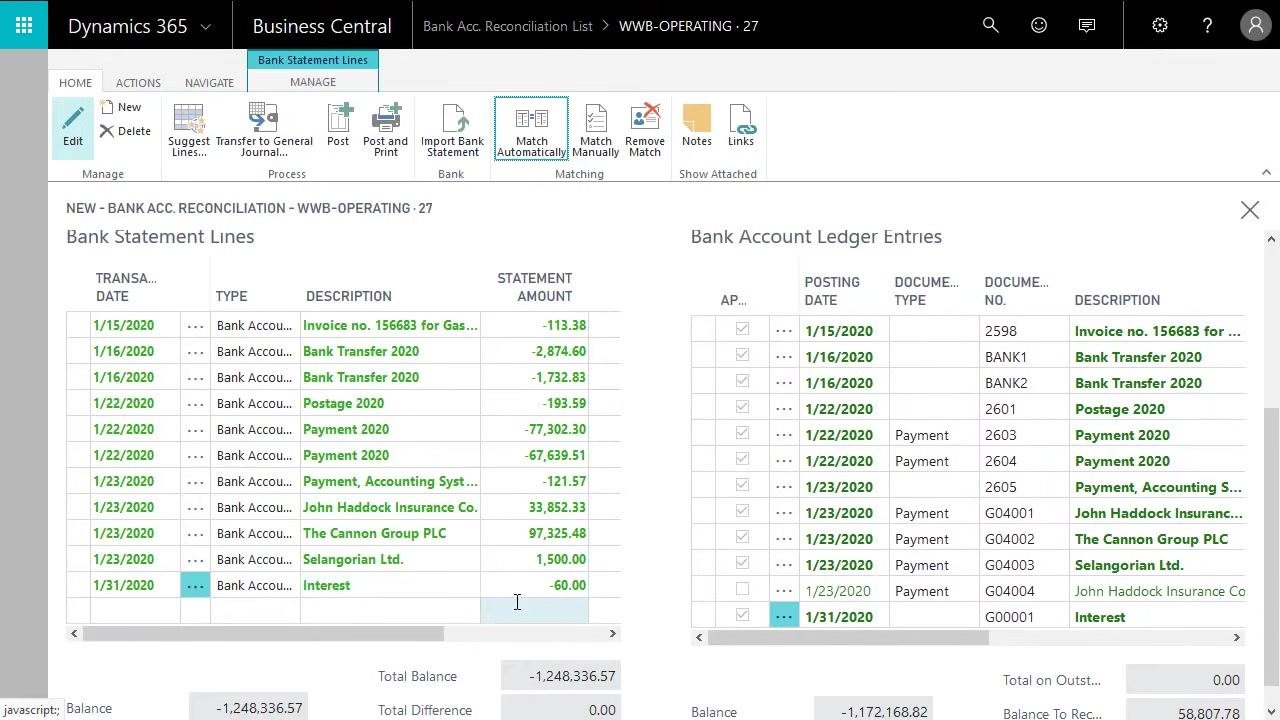Sort by Posting Date column header
This screenshot has width=1280, height=720.
click(x=832, y=291)
